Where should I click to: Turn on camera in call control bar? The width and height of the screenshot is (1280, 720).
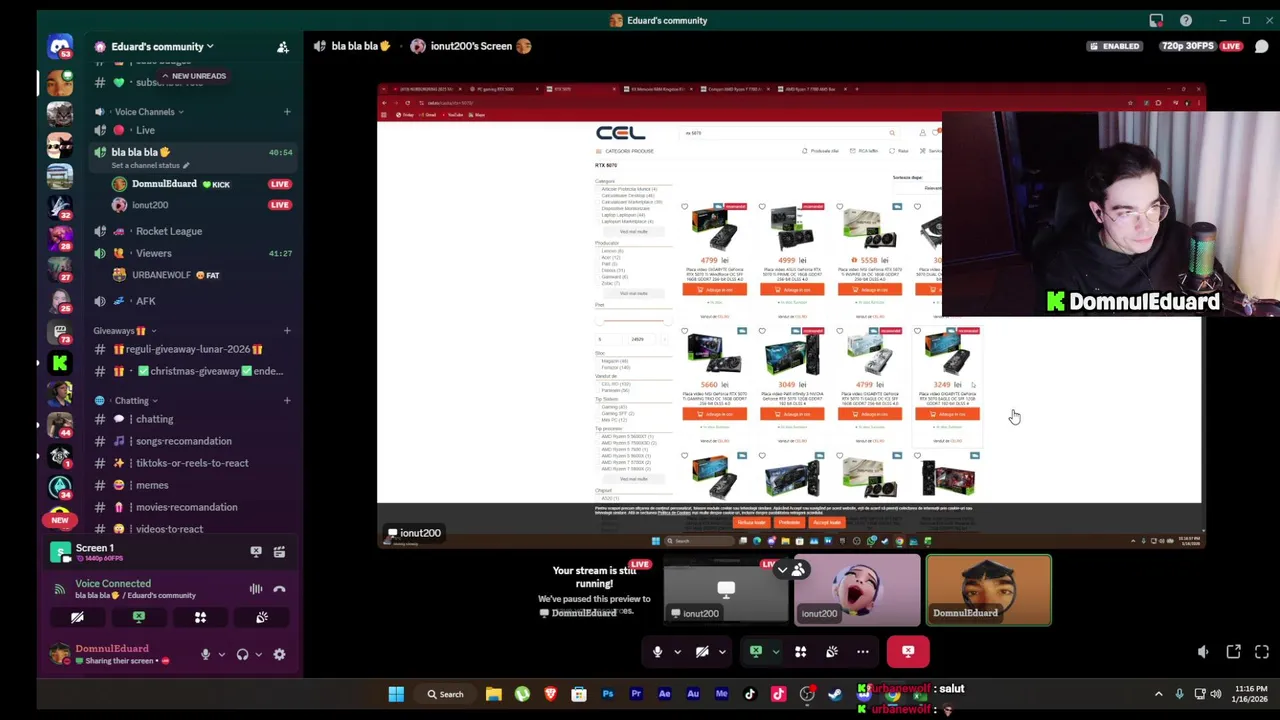coord(702,652)
